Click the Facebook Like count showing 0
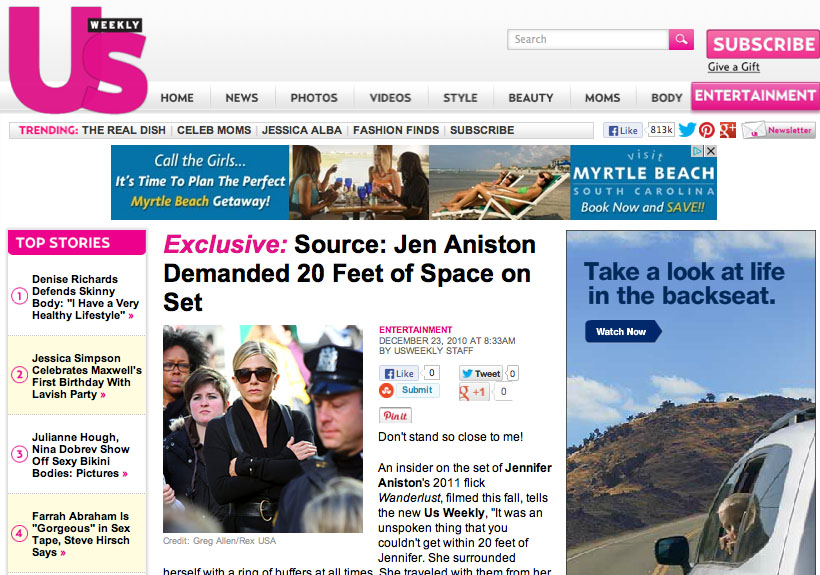Screen dimensions: 820x575 (431, 373)
